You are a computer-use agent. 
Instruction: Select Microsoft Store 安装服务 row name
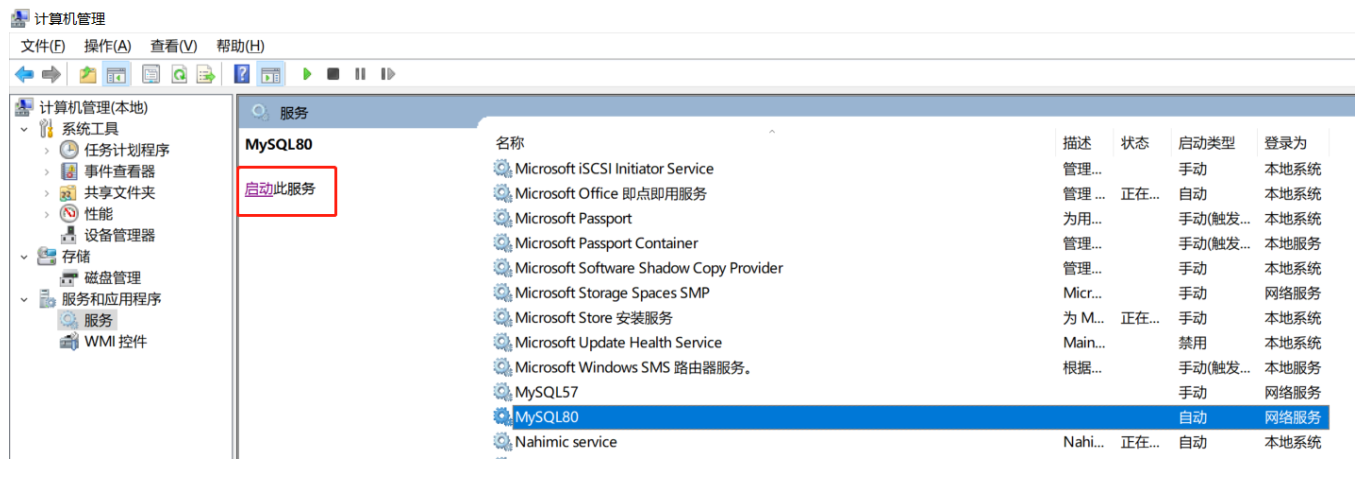pyautogui.click(x=594, y=318)
